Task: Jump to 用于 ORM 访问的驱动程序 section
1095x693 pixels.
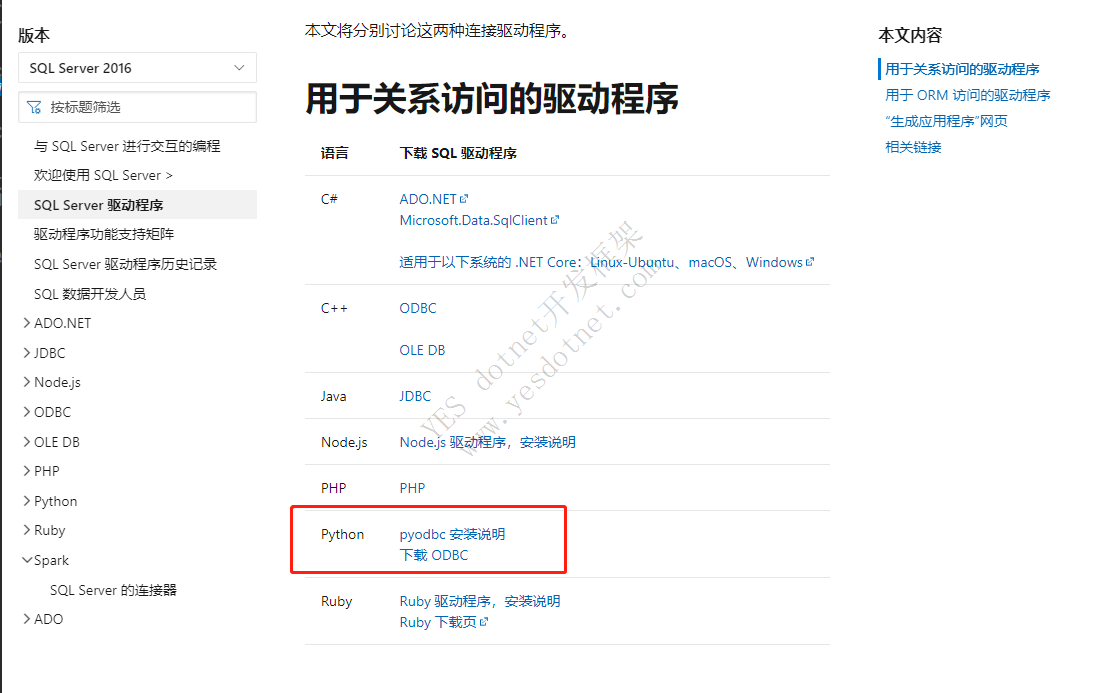Action: pyautogui.click(x=968, y=95)
